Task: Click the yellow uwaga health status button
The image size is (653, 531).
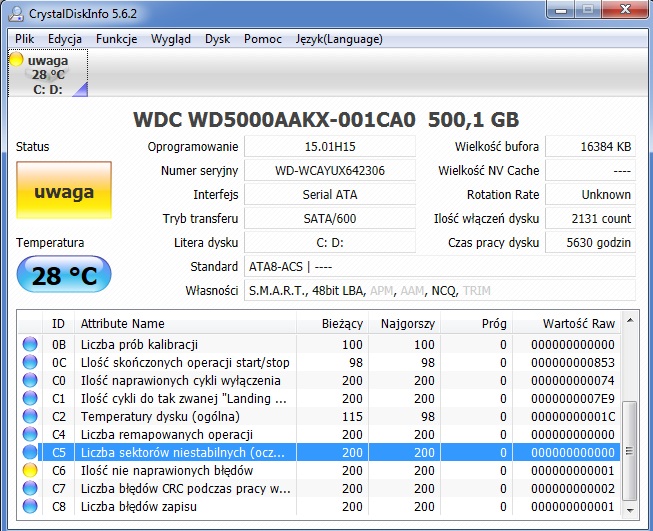Action: point(64,190)
